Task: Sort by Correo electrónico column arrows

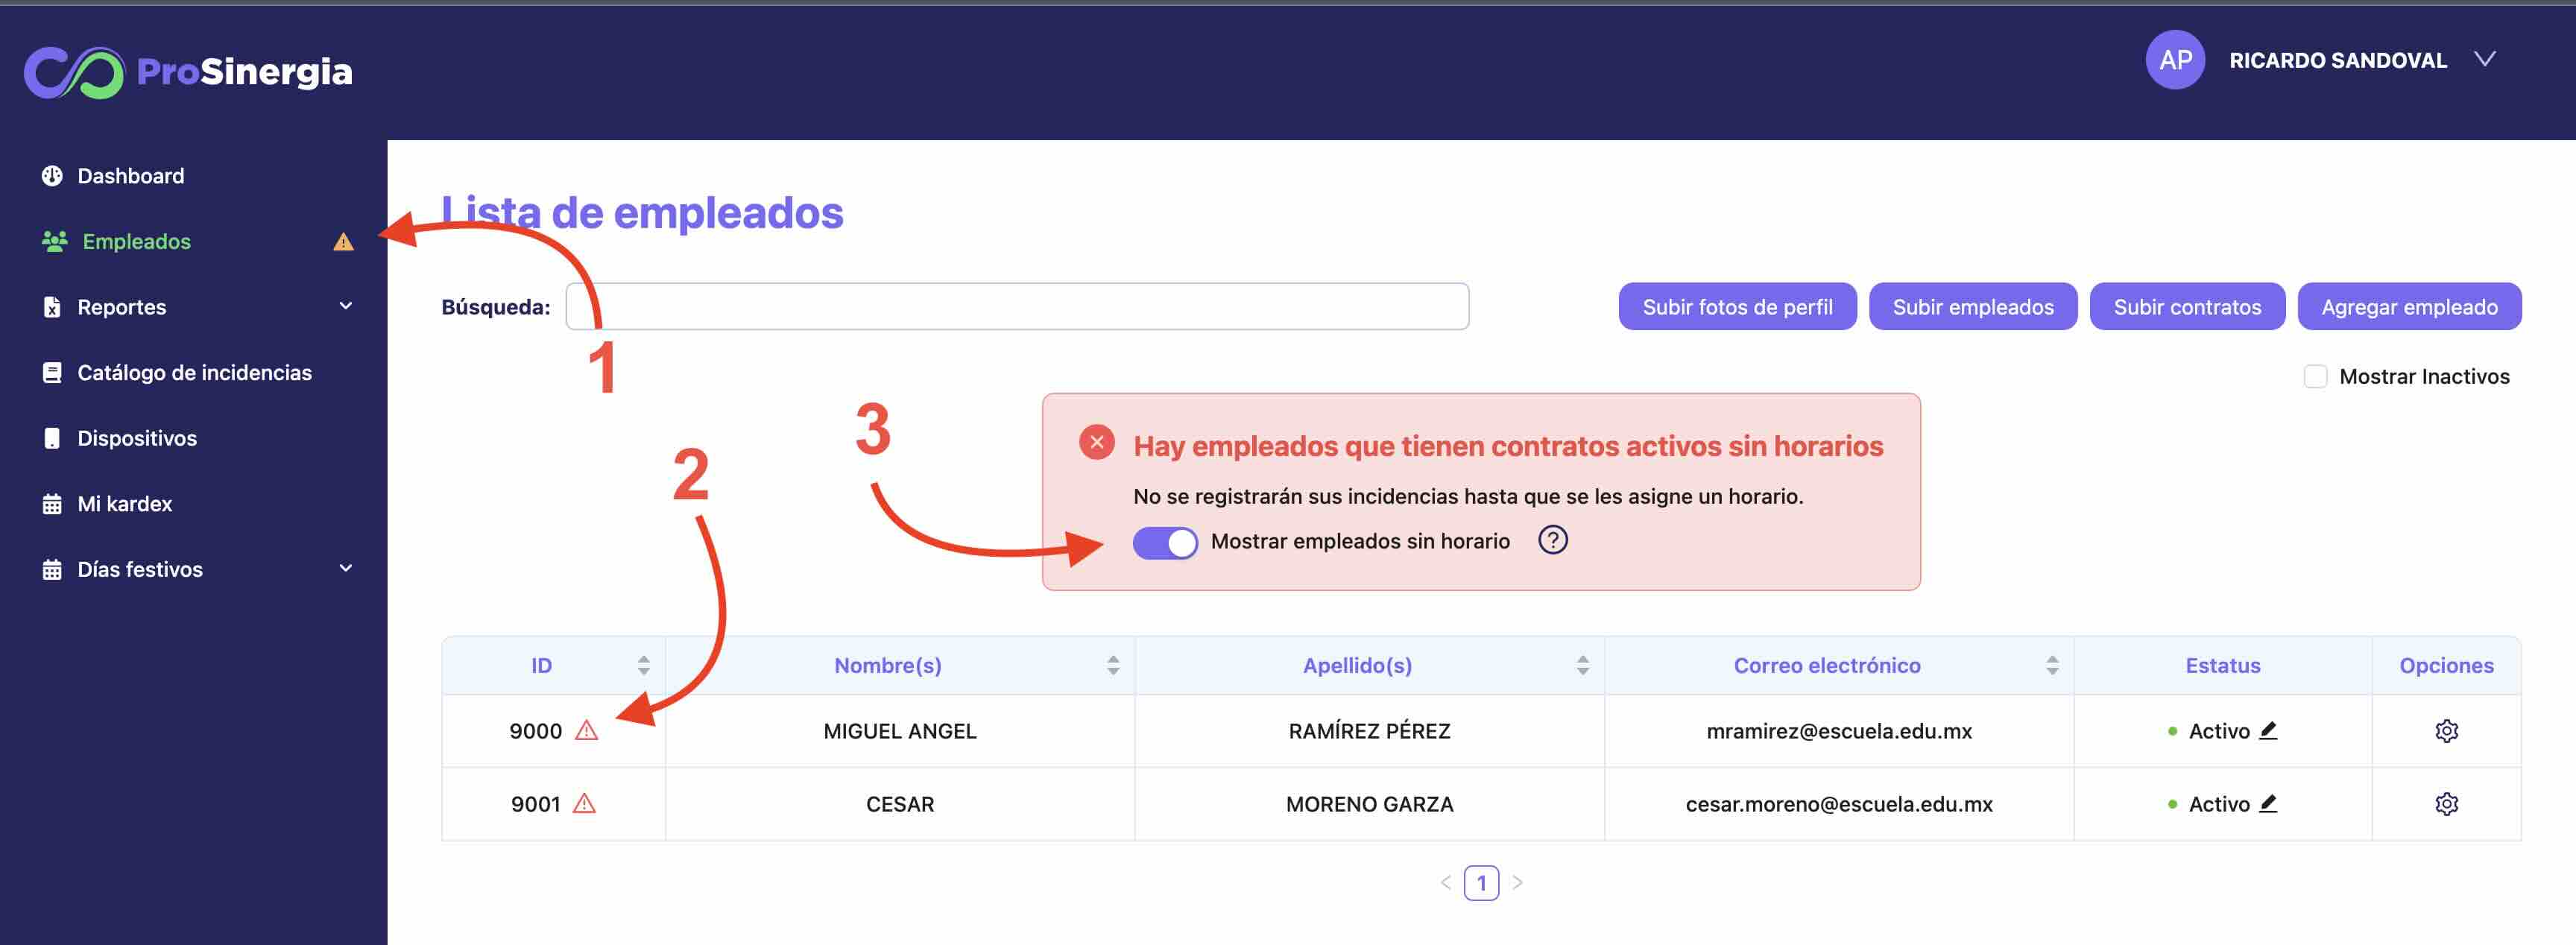Action: tap(2052, 665)
